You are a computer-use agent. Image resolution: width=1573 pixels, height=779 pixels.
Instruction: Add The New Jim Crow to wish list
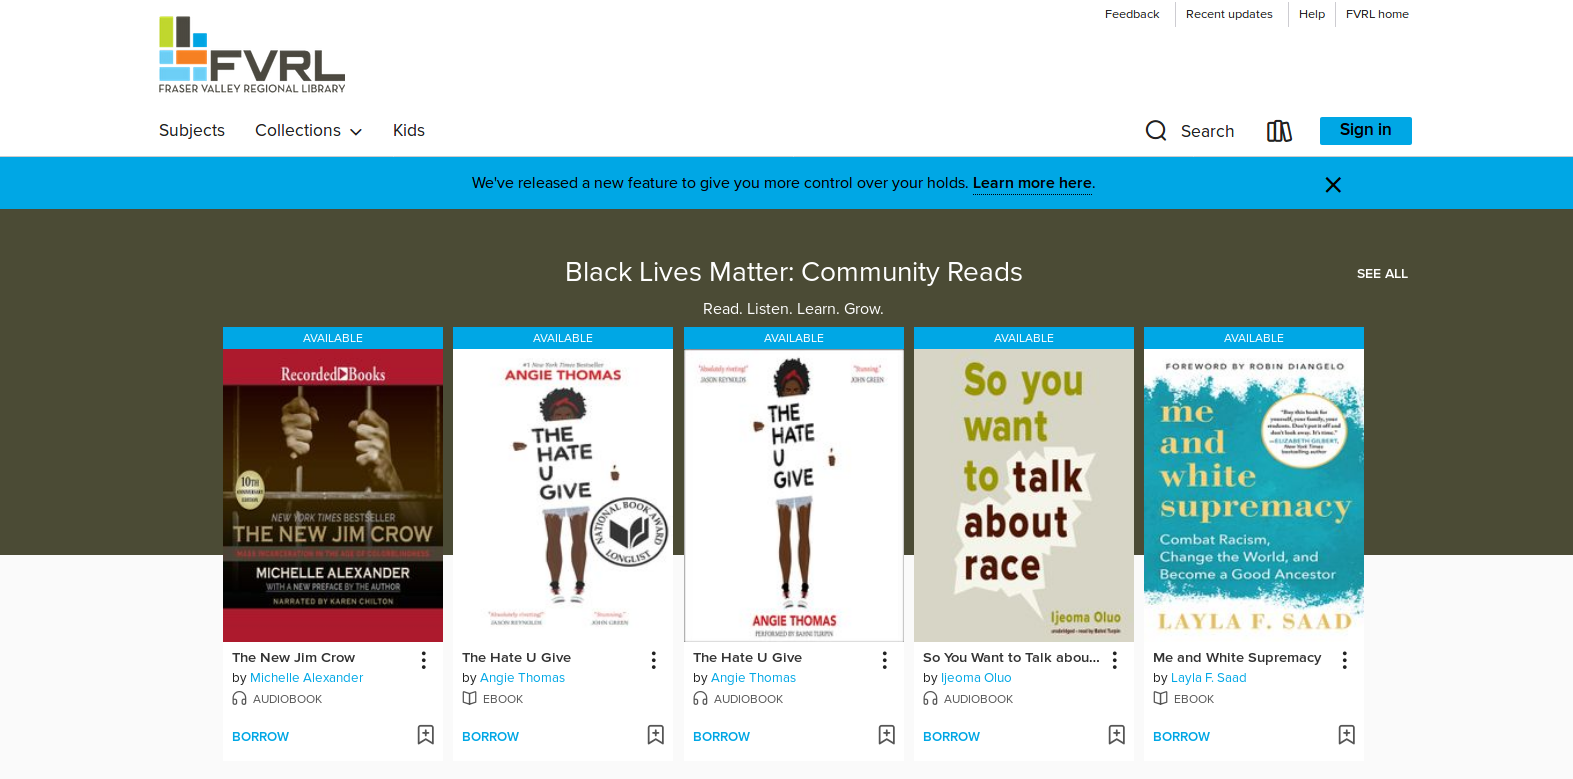pyautogui.click(x=426, y=735)
